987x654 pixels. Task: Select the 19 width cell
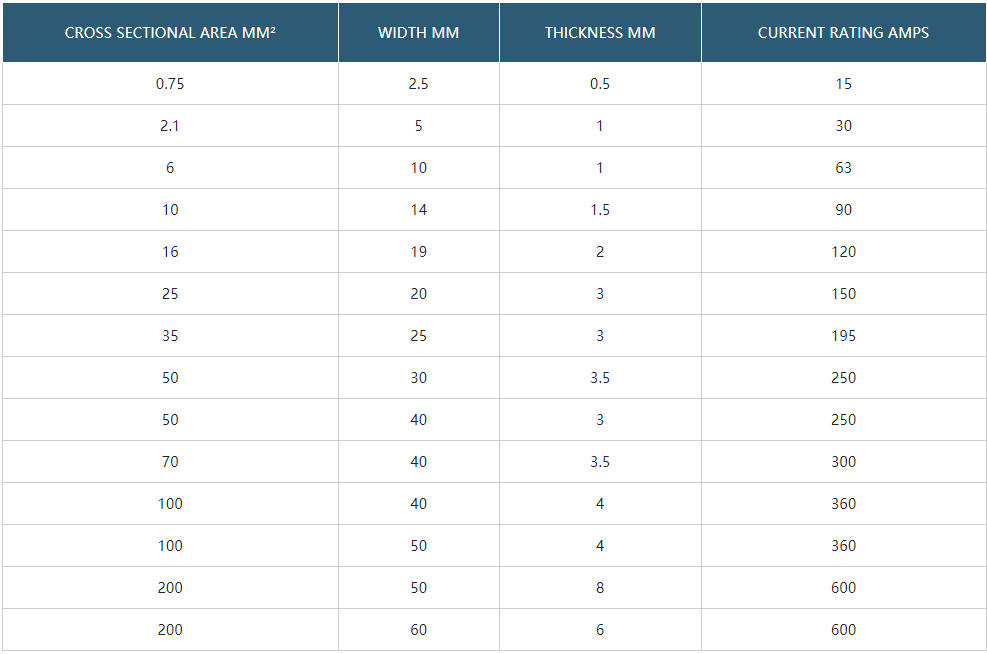(x=418, y=252)
